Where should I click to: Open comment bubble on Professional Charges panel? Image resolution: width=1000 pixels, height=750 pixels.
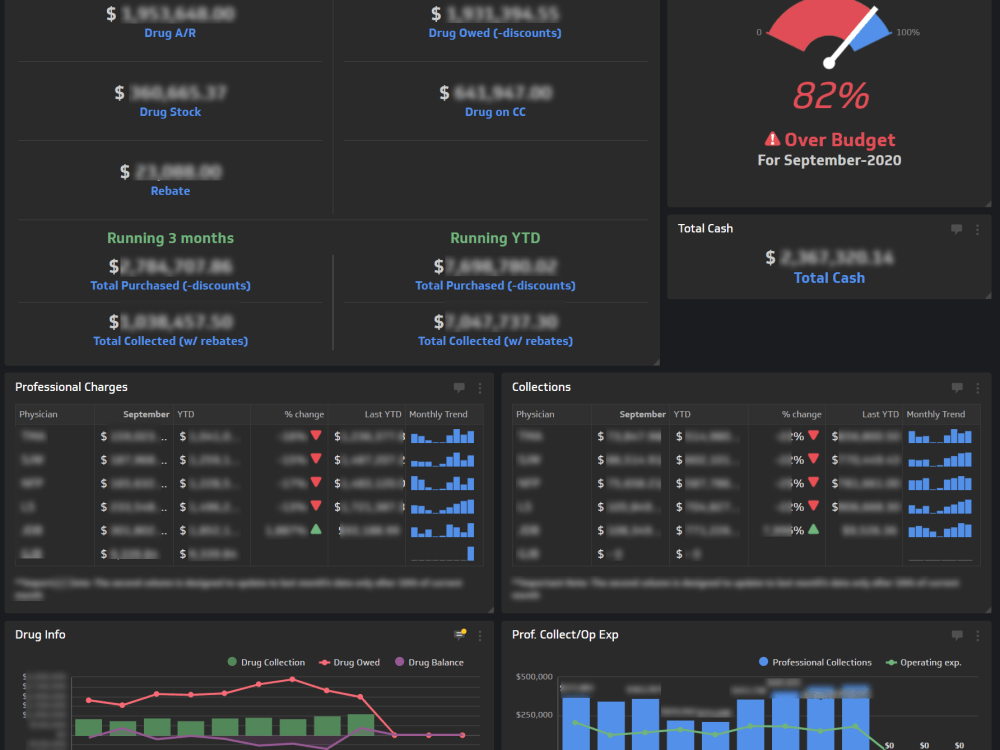tap(458, 388)
